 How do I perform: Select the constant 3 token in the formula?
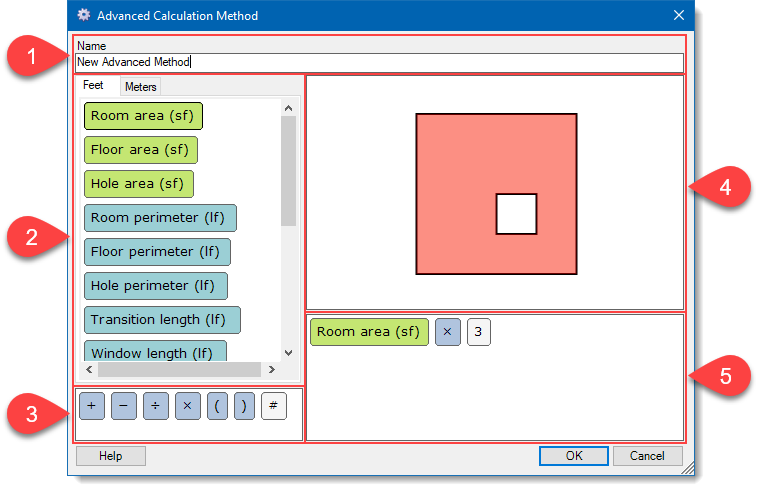[478, 332]
